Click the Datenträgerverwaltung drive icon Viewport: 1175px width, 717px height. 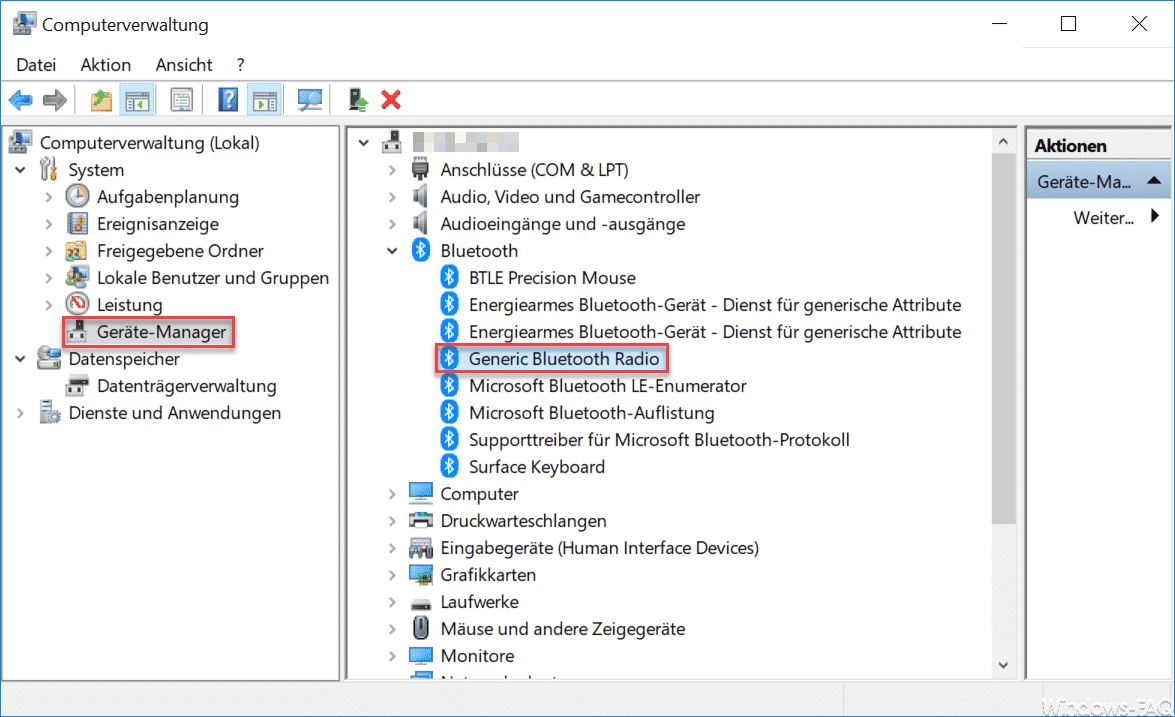point(77,386)
